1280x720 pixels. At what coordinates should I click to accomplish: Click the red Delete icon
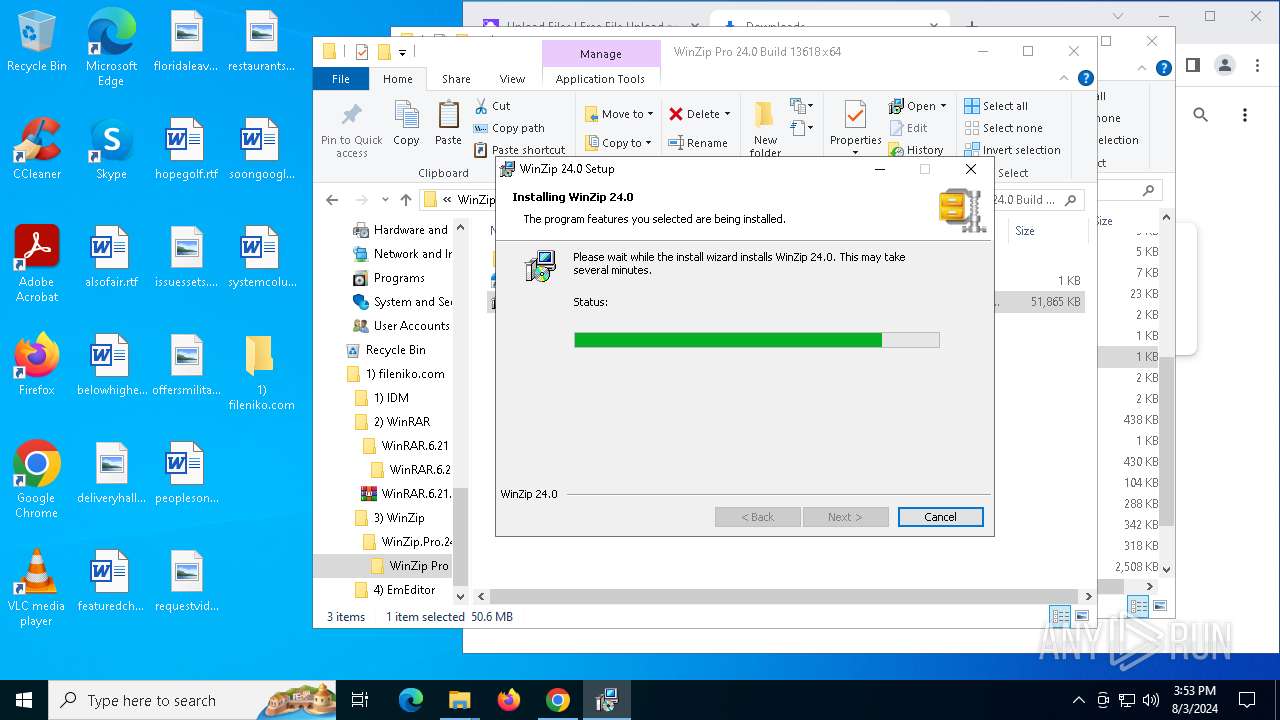[x=676, y=114]
